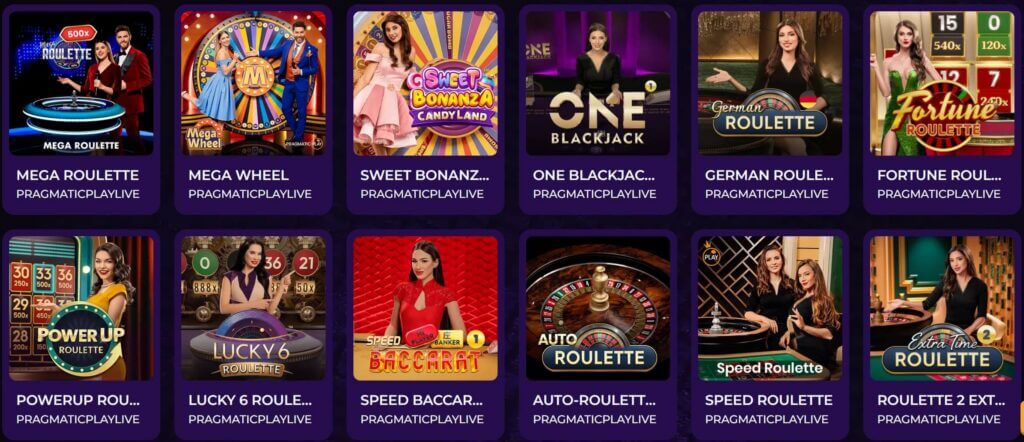Image resolution: width=1024 pixels, height=442 pixels.
Task: Open Sweet Bonanza Candyland thumbnail
Action: click(x=425, y=83)
